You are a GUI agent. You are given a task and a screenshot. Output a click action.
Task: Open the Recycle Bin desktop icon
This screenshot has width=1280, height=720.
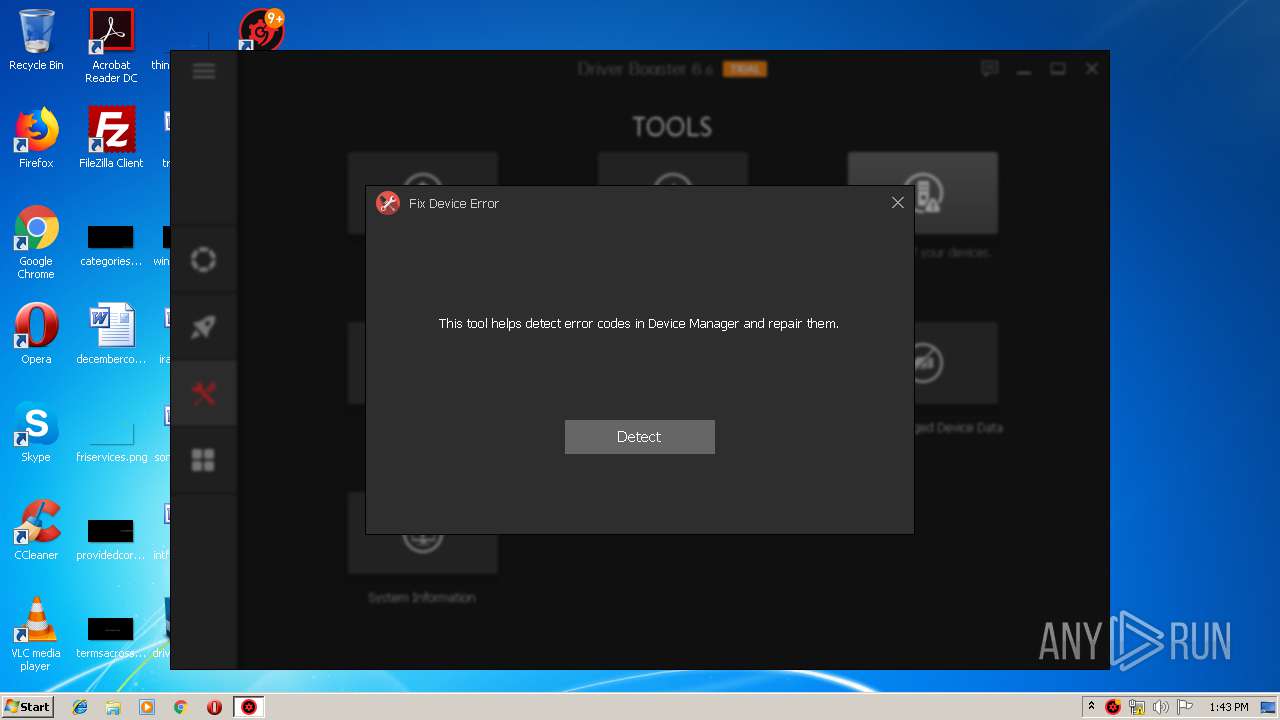[36, 40]
